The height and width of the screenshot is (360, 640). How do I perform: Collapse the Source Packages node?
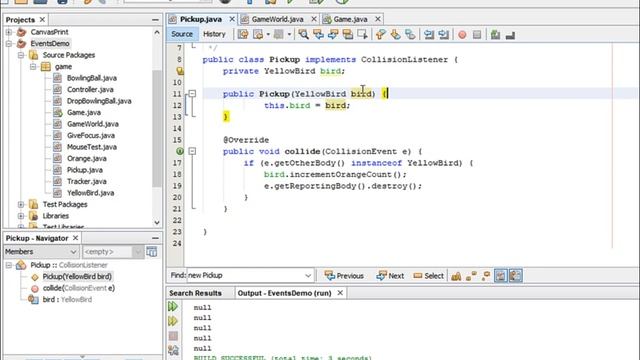tap(21, 55)
